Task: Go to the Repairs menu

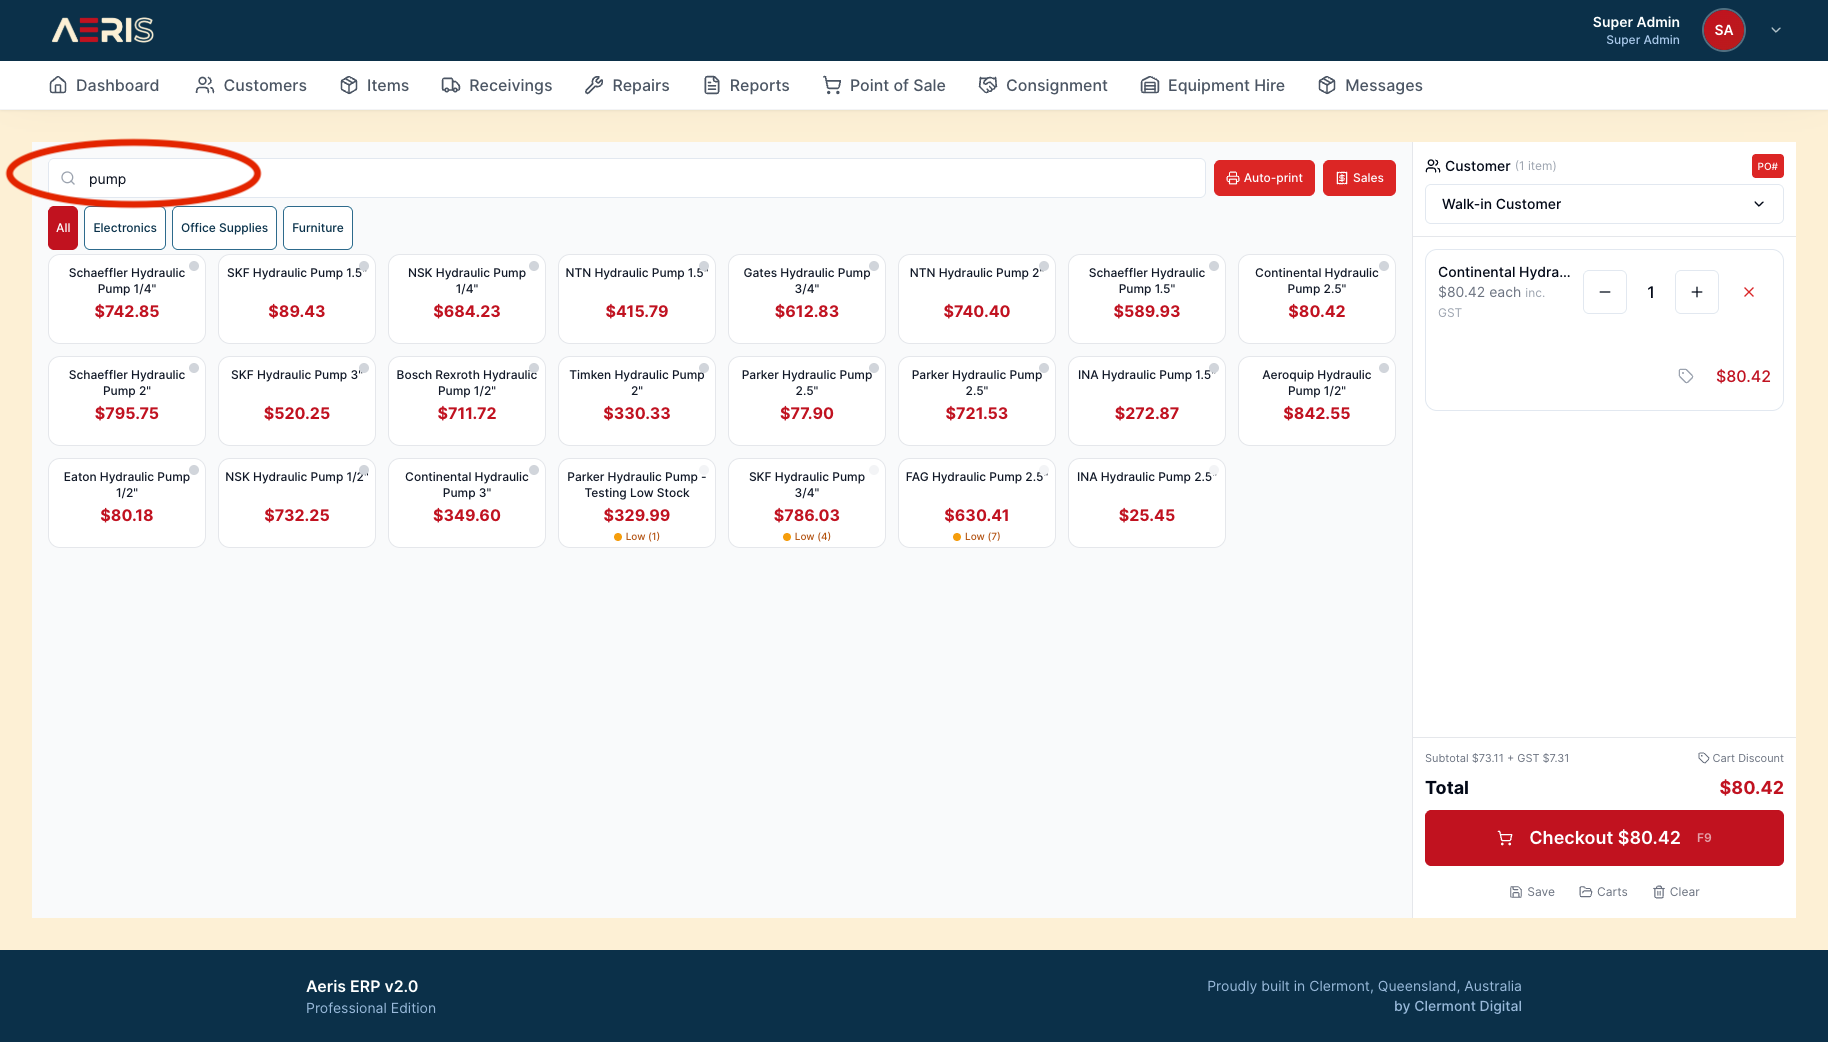Action: pos(627,85)
